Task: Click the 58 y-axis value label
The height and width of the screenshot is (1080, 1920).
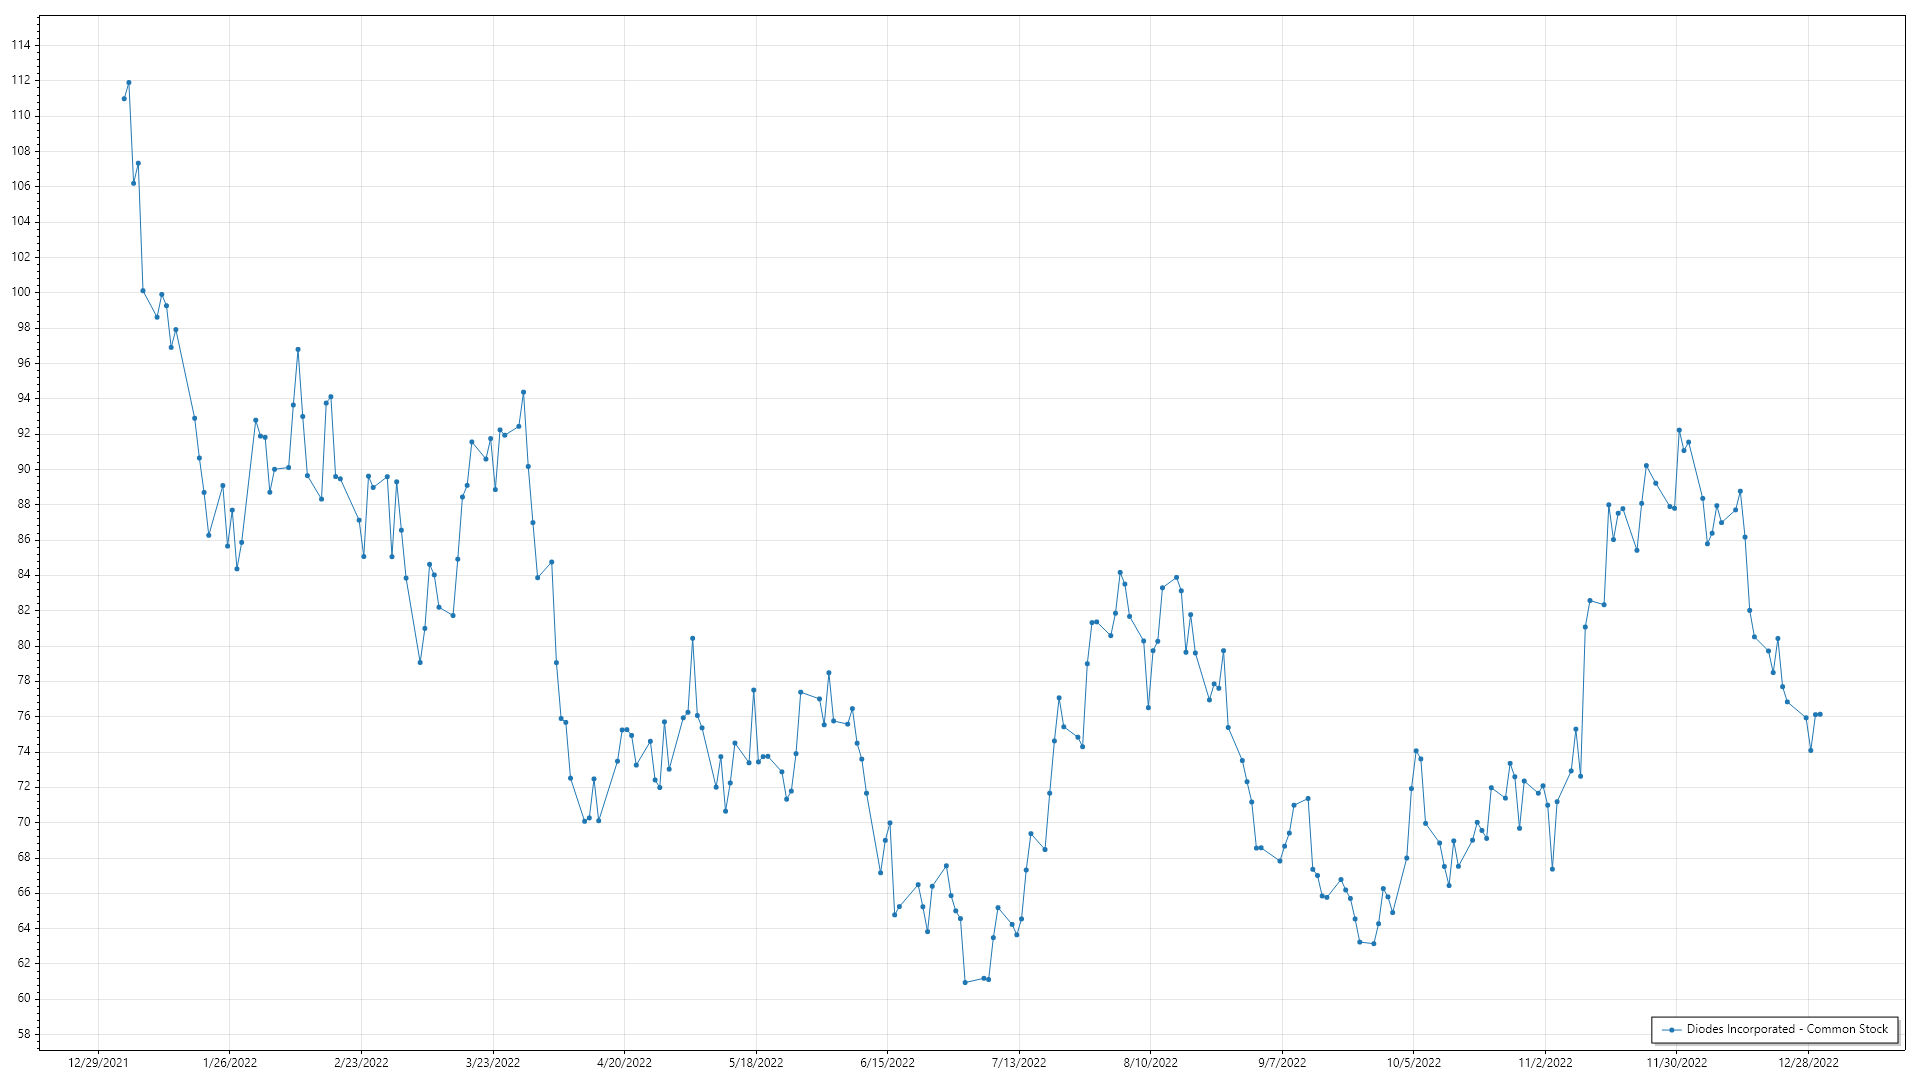Action: click(24, 1034)
